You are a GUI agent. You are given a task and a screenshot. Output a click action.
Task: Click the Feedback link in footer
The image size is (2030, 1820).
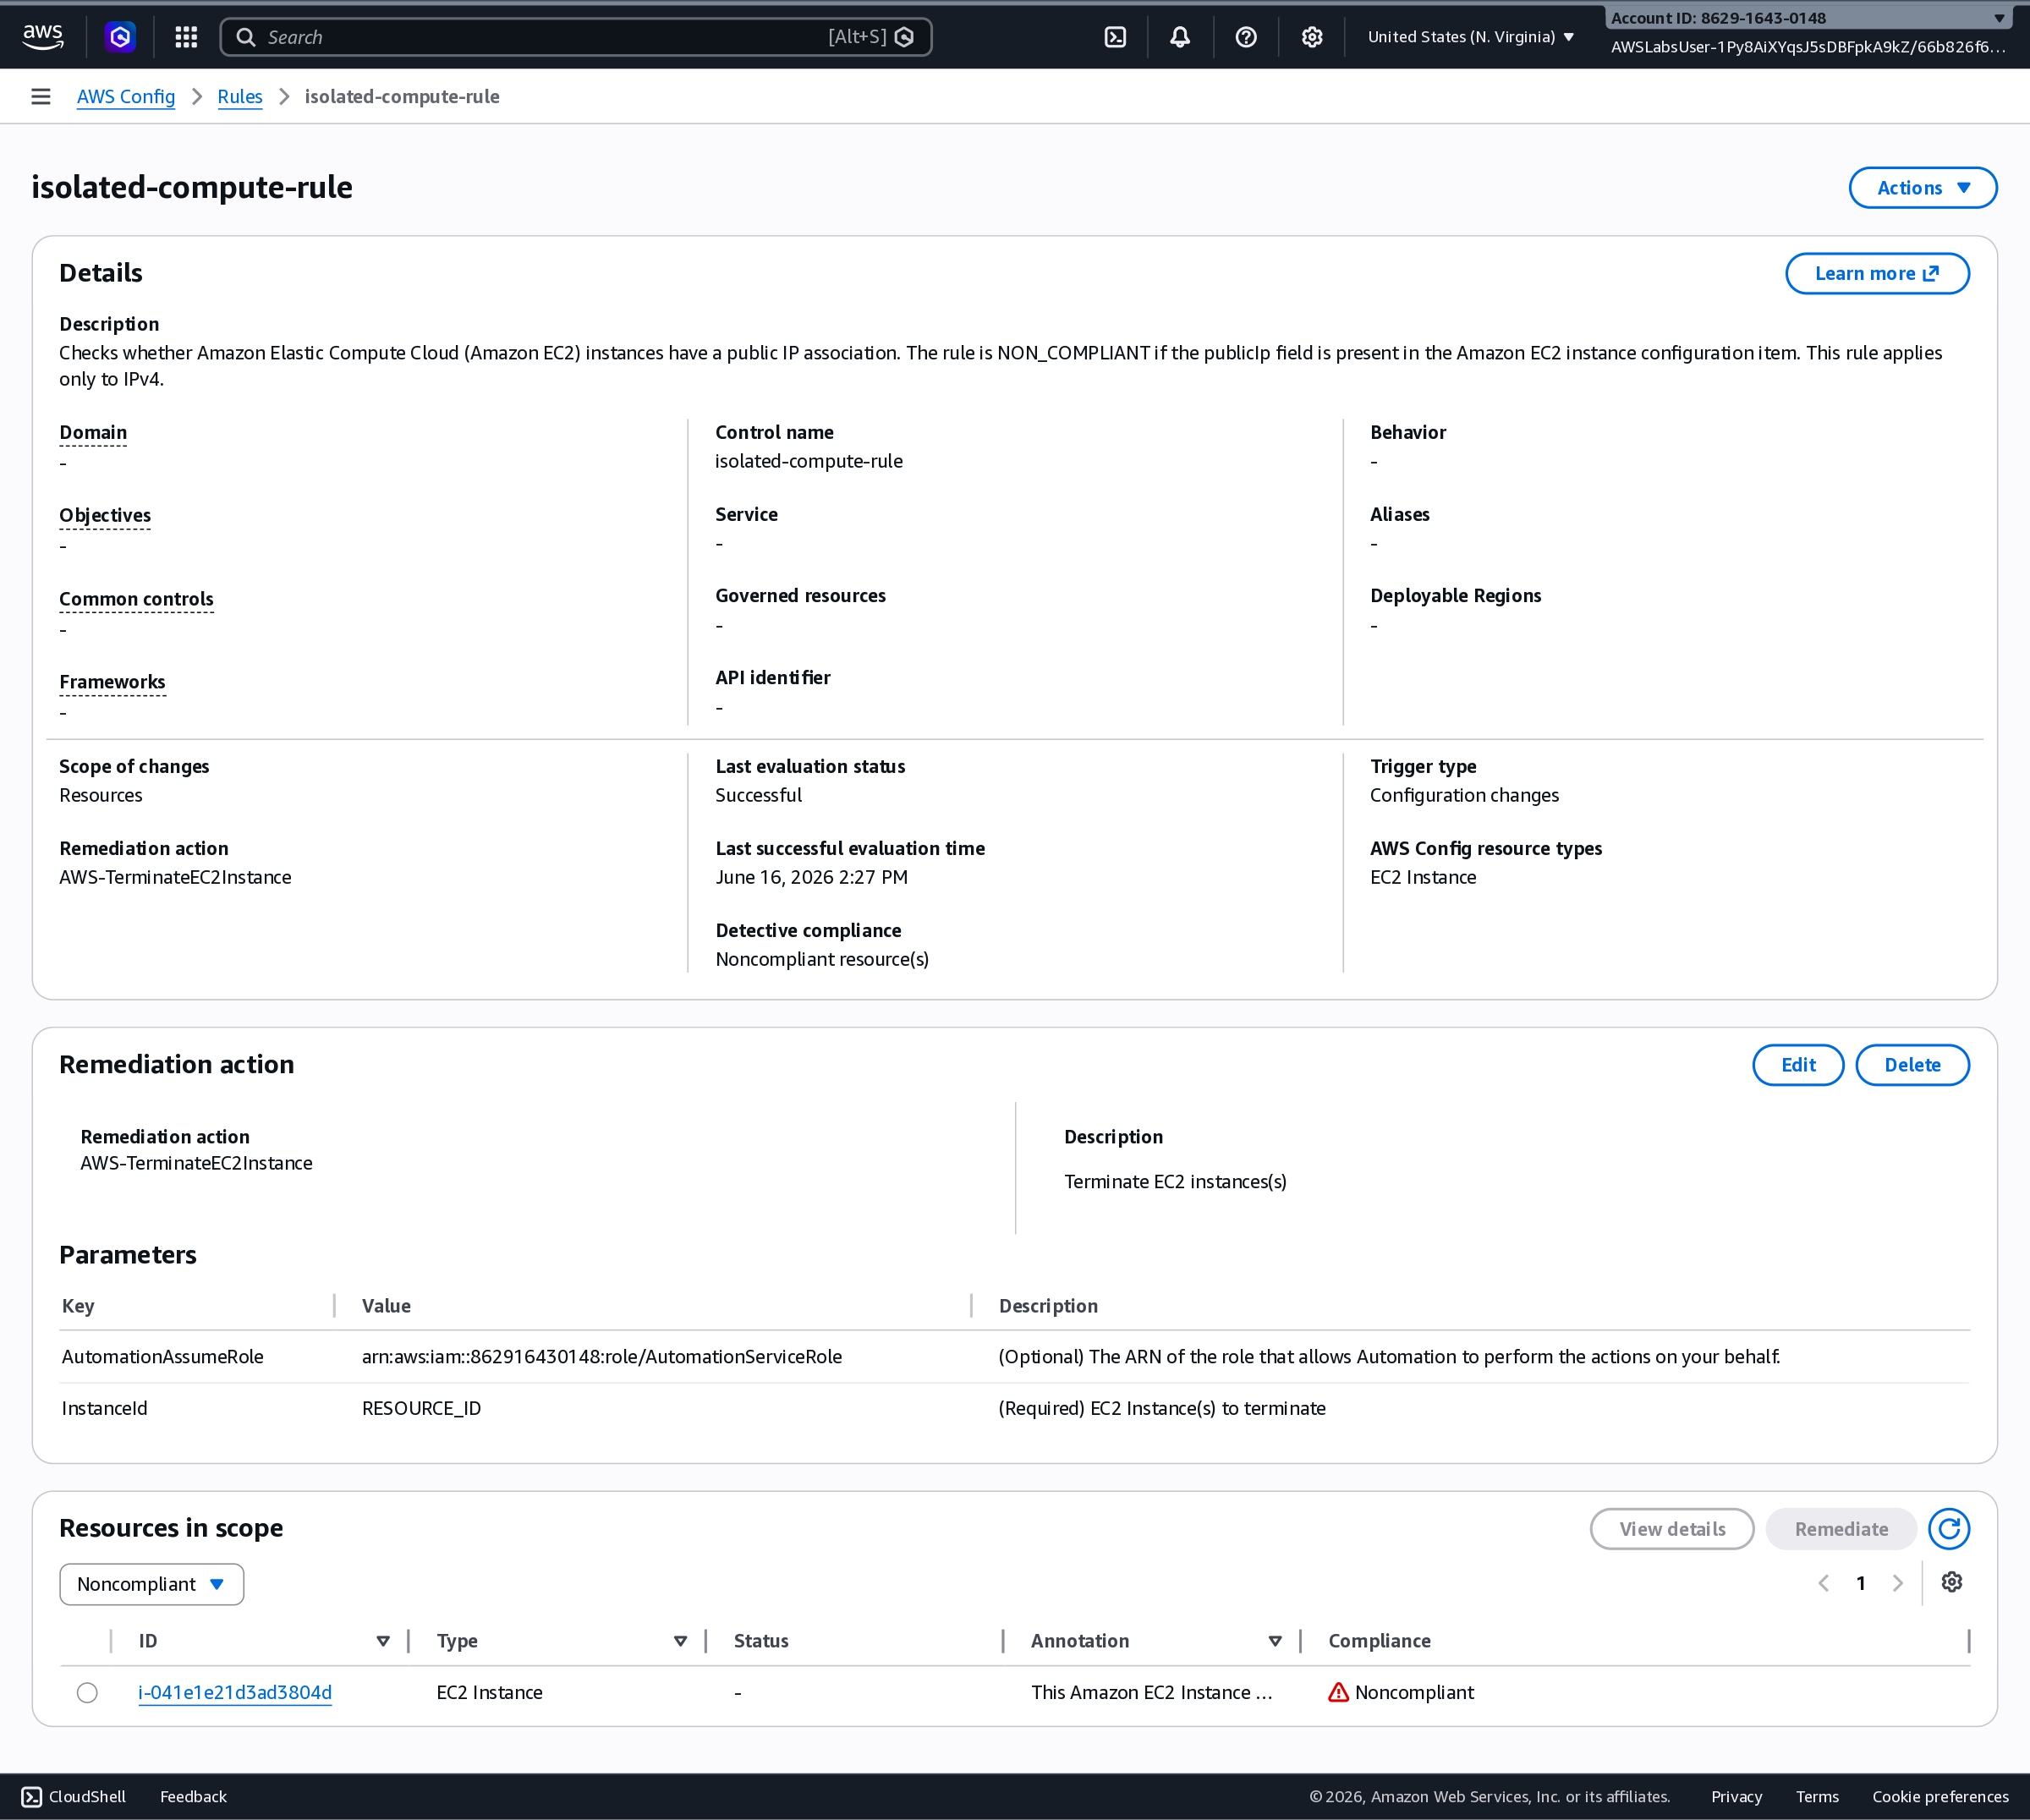(x=193, y=1796)
